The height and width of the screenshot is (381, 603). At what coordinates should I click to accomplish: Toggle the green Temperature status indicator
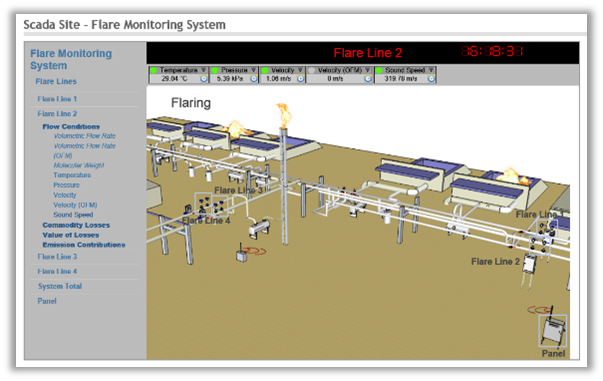[154, 70]
